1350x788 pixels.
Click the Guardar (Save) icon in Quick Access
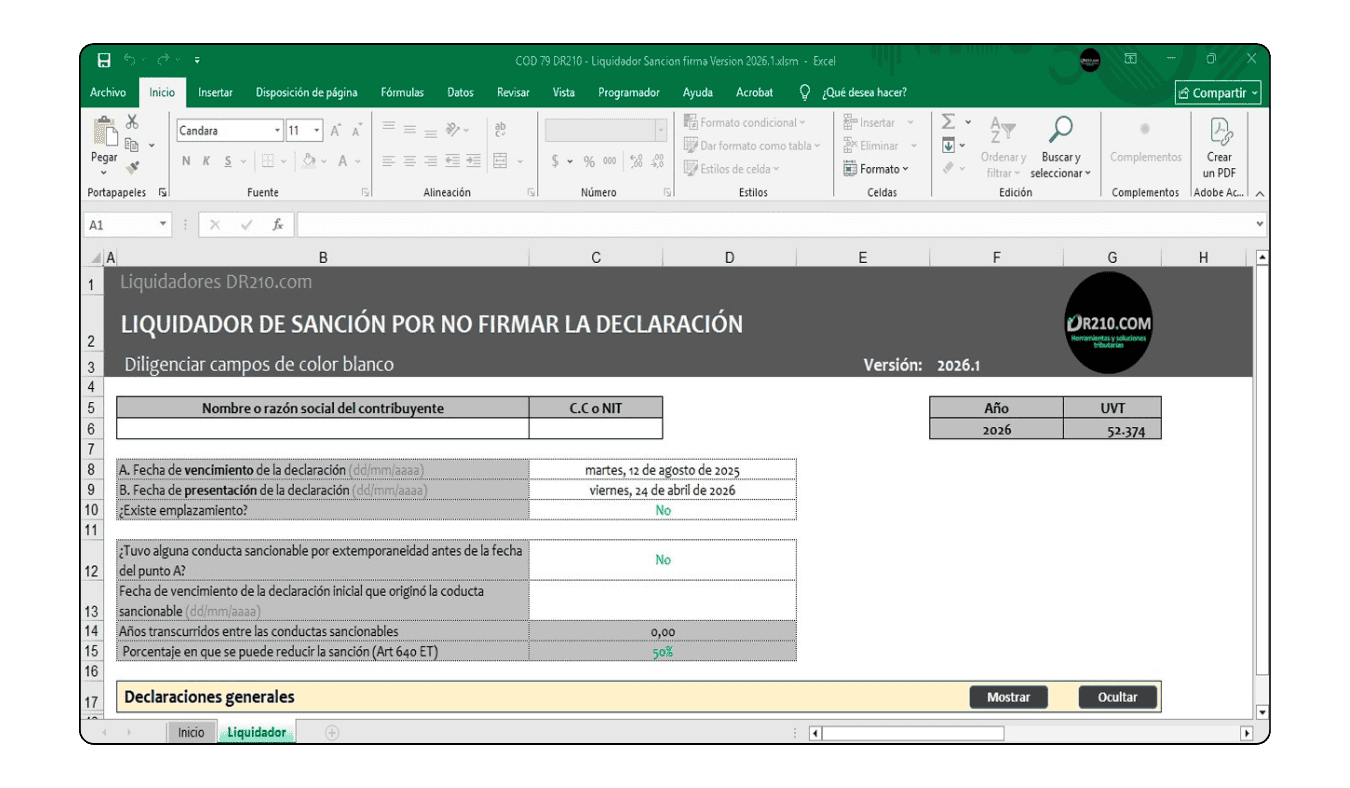pyautogui.click(x=103, y=60)
